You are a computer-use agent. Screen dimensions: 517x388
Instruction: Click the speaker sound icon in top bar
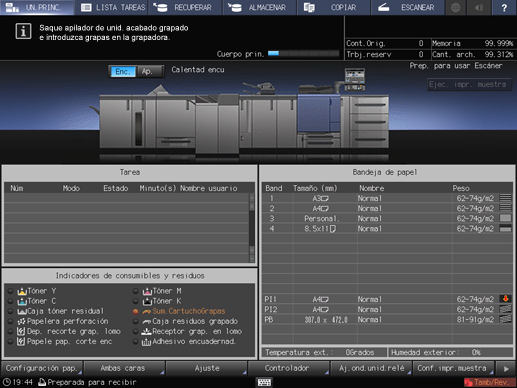(479, 7)
